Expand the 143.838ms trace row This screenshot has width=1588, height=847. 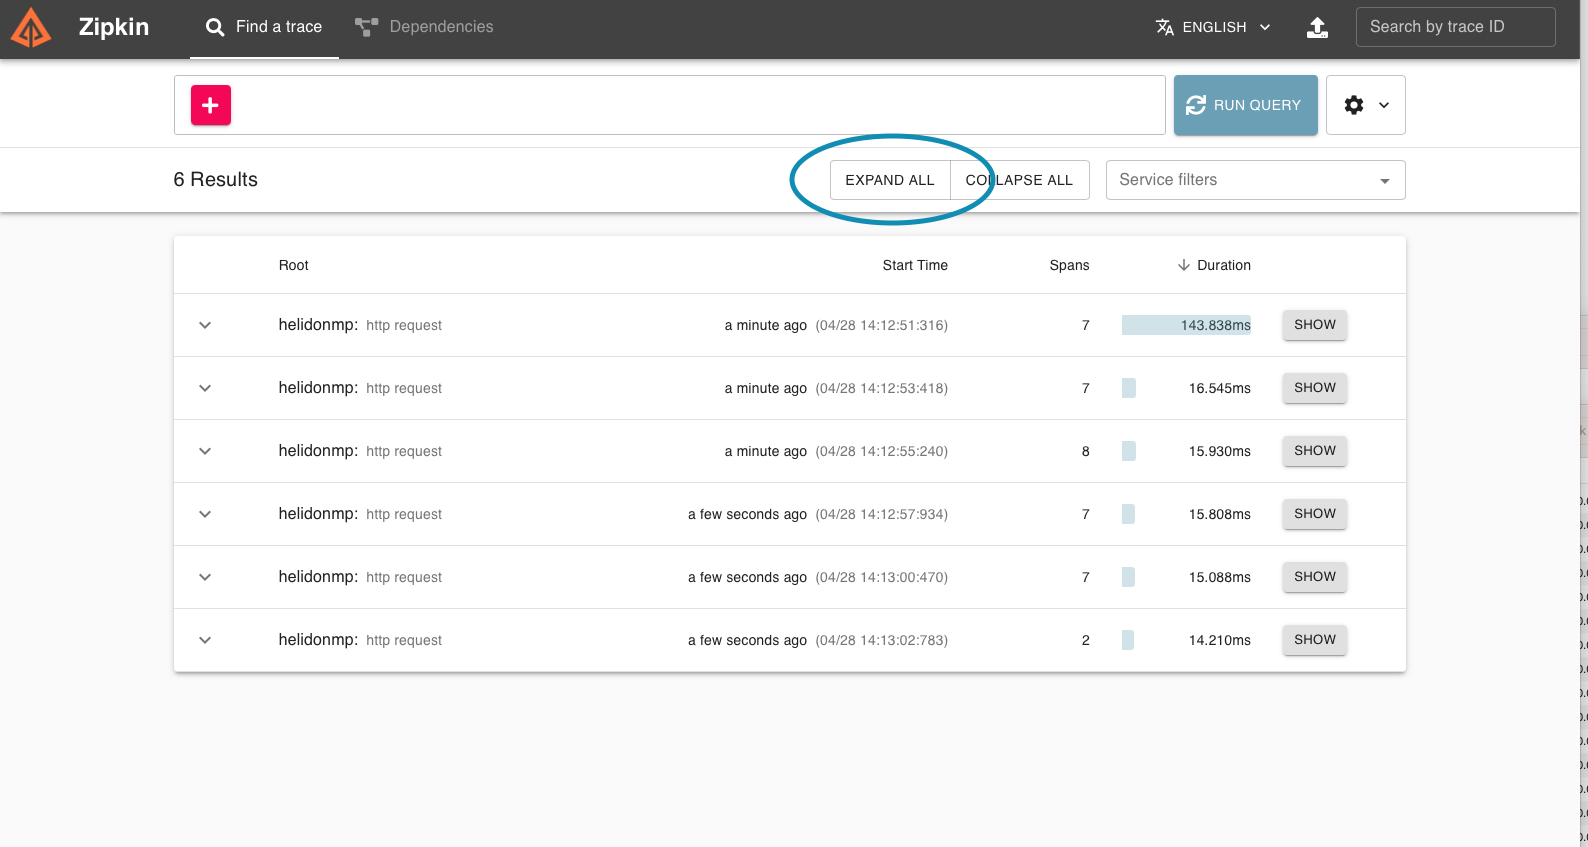(x=205, y=325)
